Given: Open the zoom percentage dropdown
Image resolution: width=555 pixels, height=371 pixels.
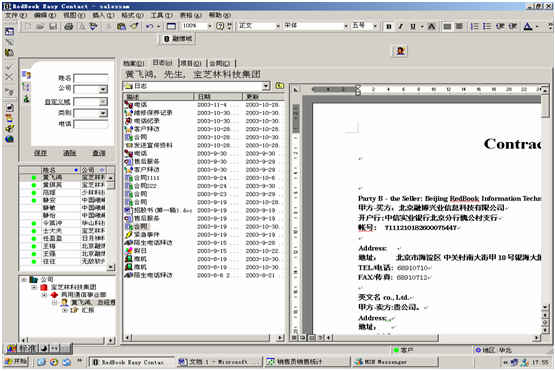Looking at the screenshot, I should coord(210,26).
